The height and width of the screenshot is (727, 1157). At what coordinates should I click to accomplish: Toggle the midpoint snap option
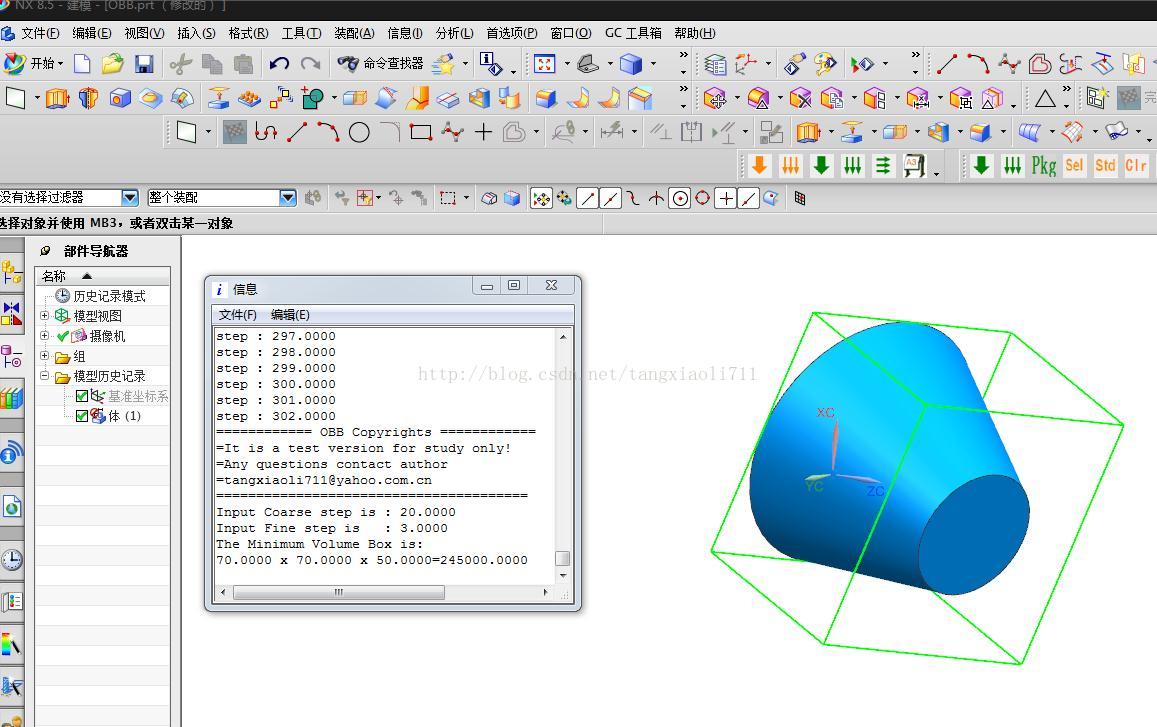coord(610,198)
